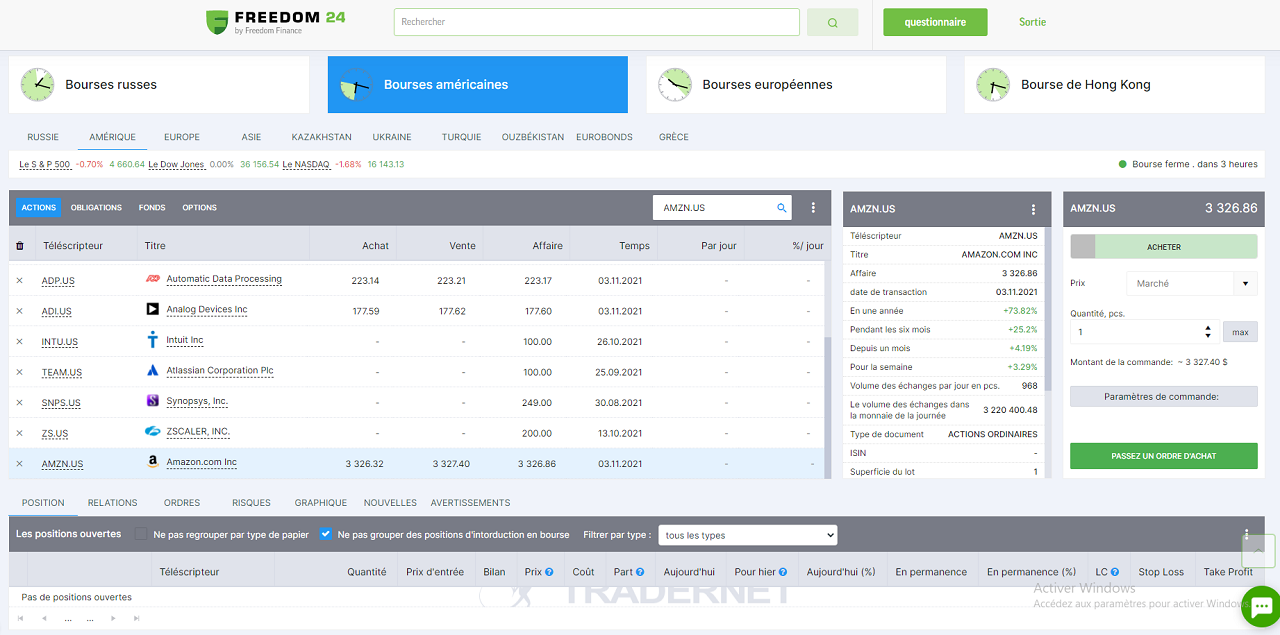Click the help icon next to LC column
Image resolution: width=1280 pixels, height=635 pixels.
1115,572
